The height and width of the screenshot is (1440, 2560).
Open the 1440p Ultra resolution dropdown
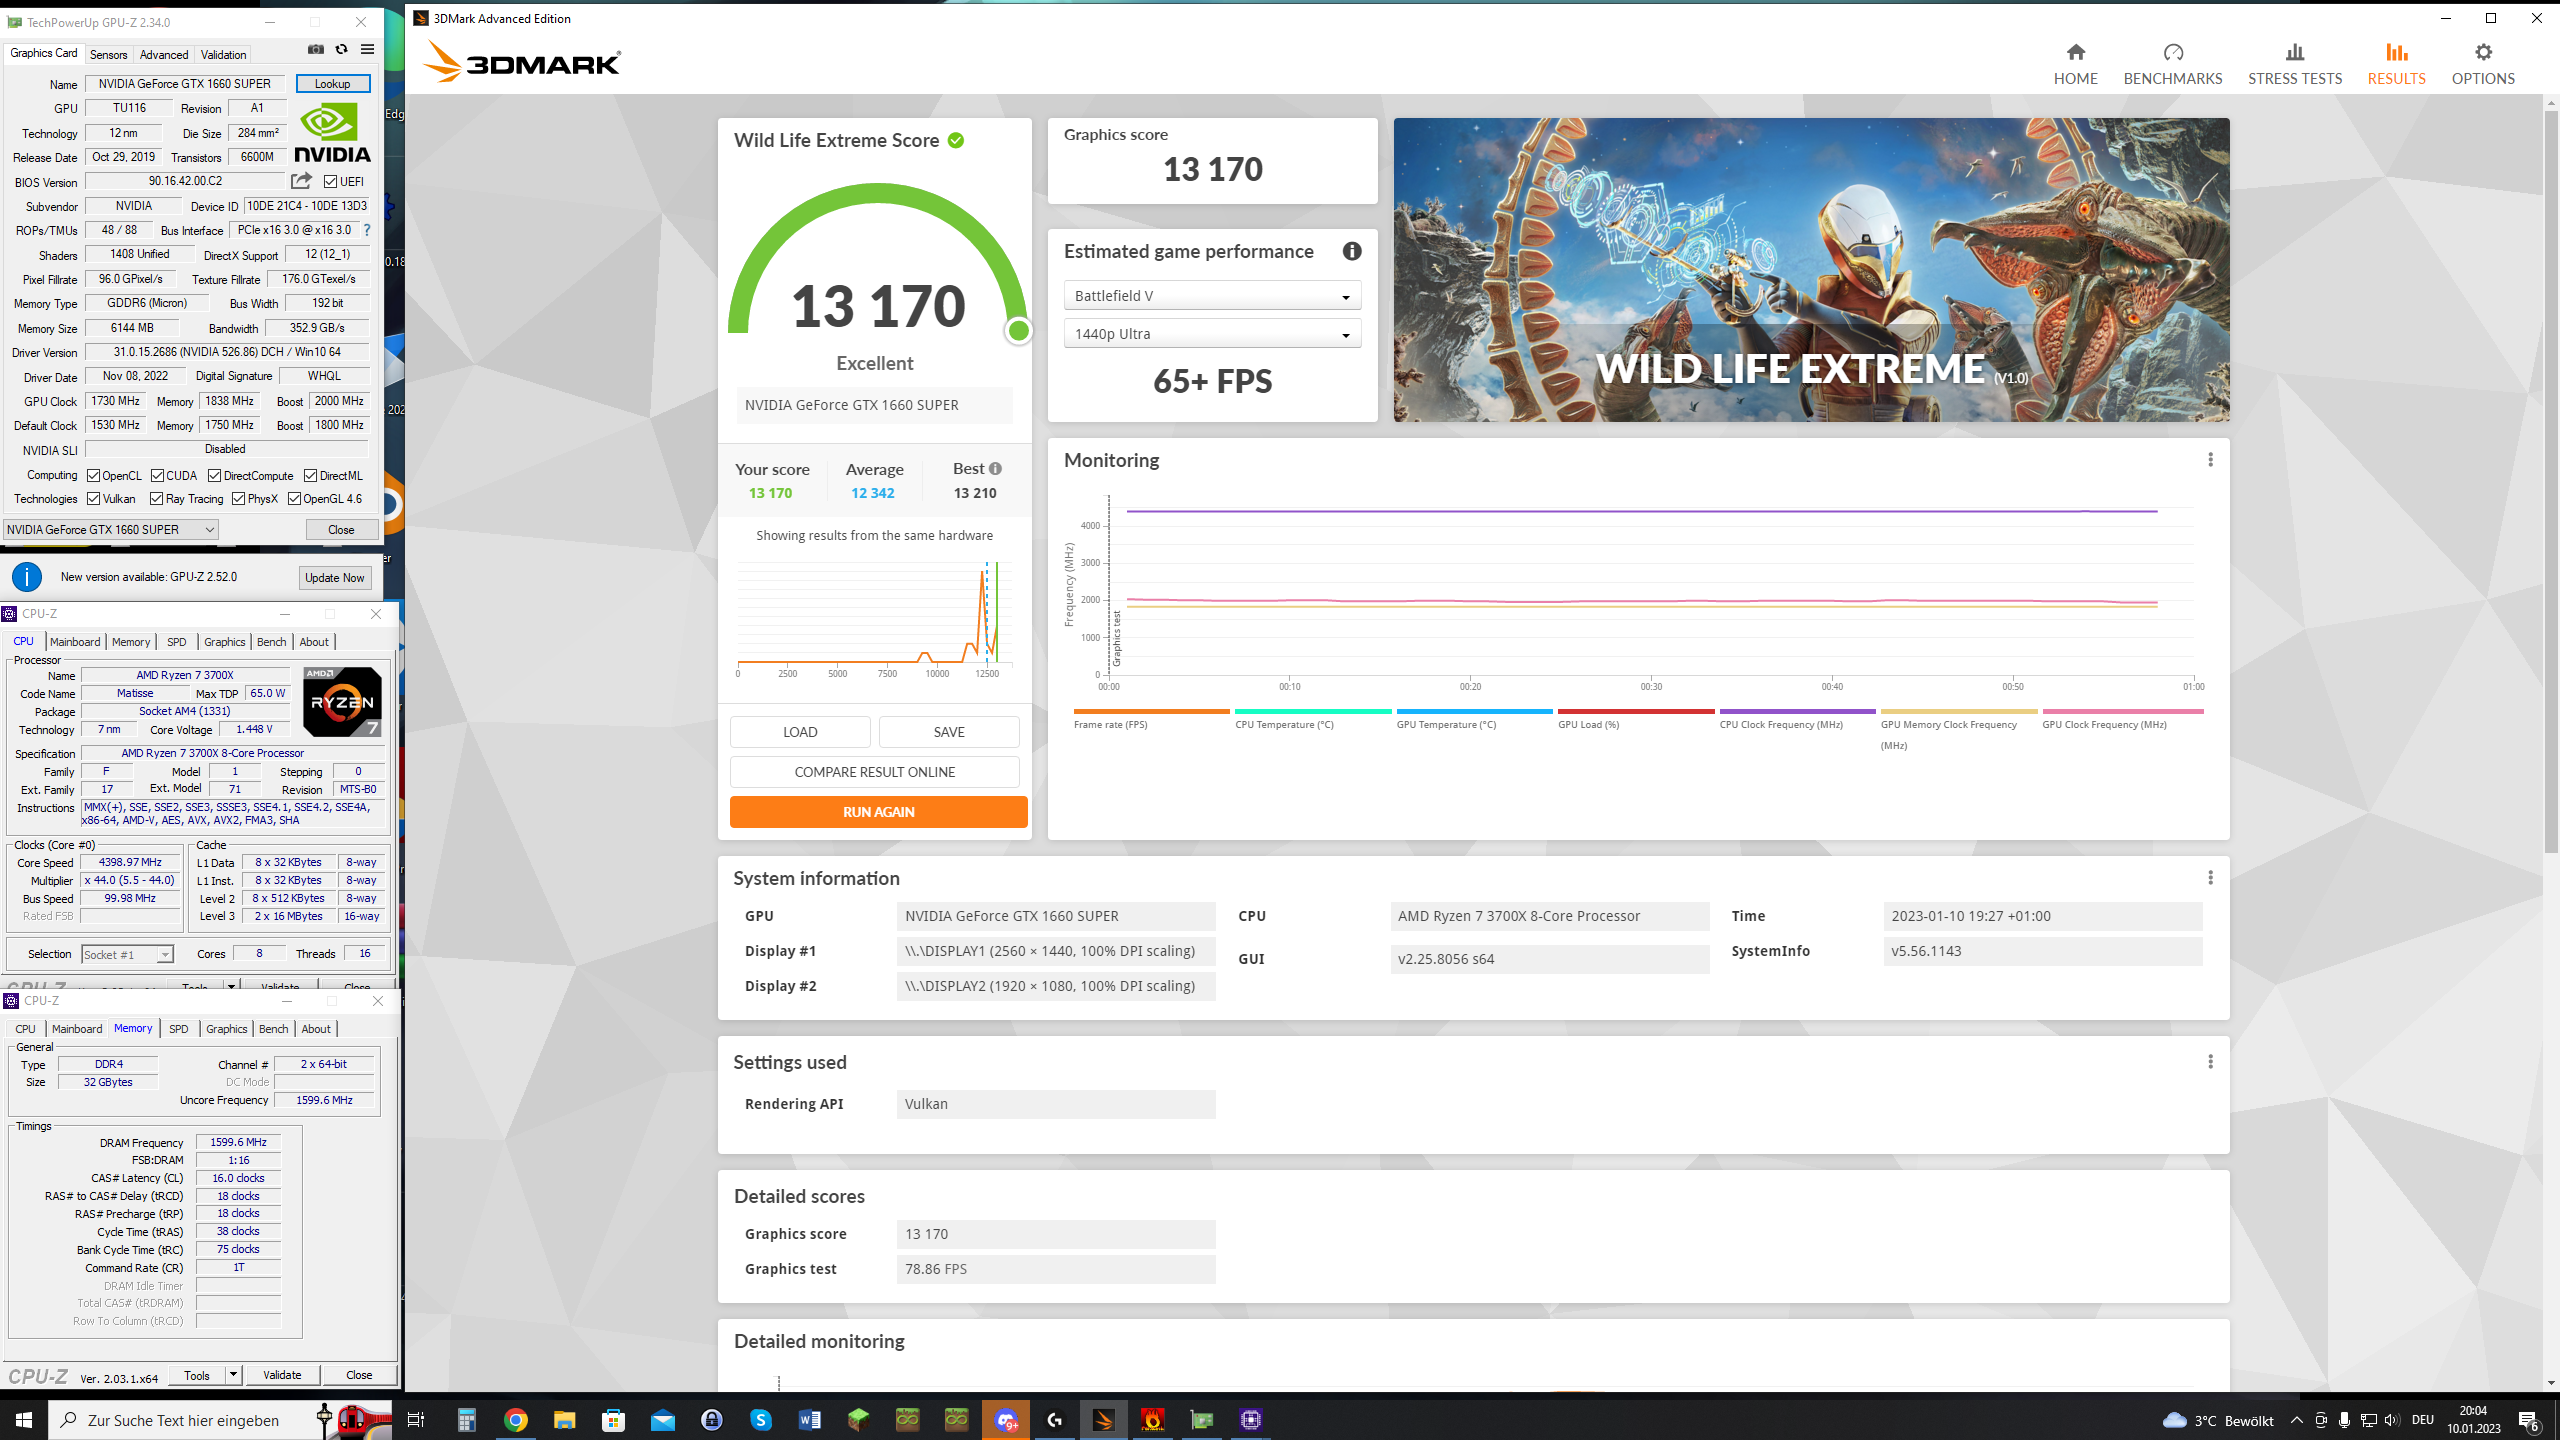coord(1212,334)
